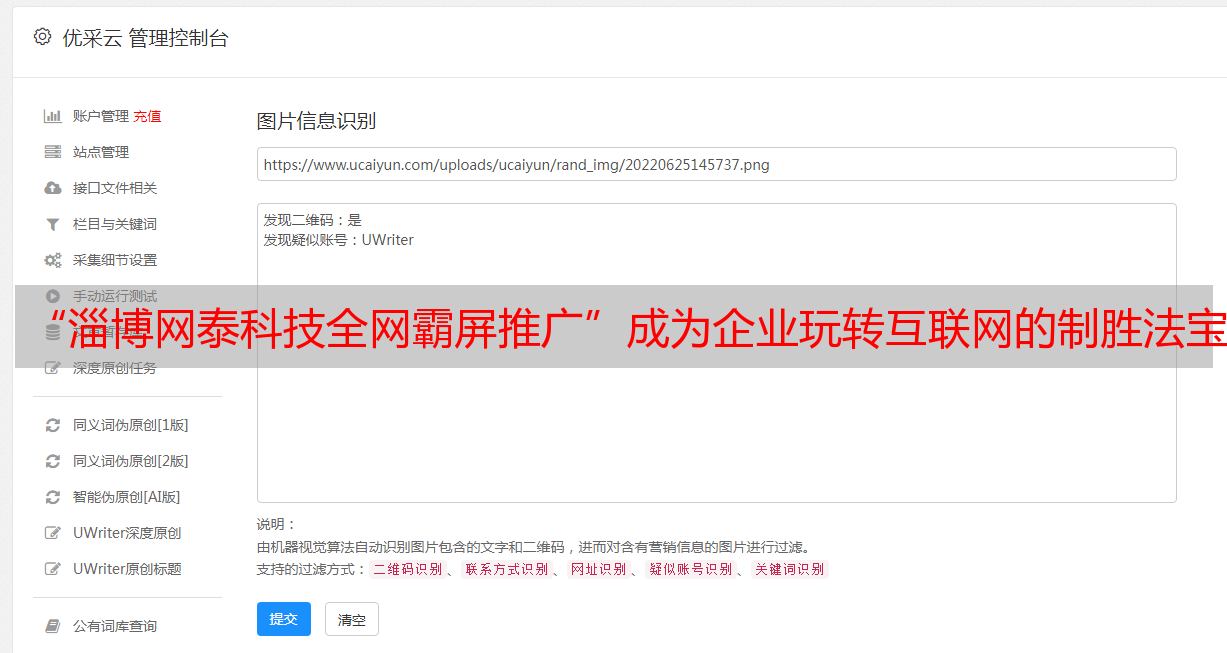Viewport: 1227px width, 653px height.
Task: Click the play circle icon beside 手动运行测试
Action: click(x=53, y=296)
